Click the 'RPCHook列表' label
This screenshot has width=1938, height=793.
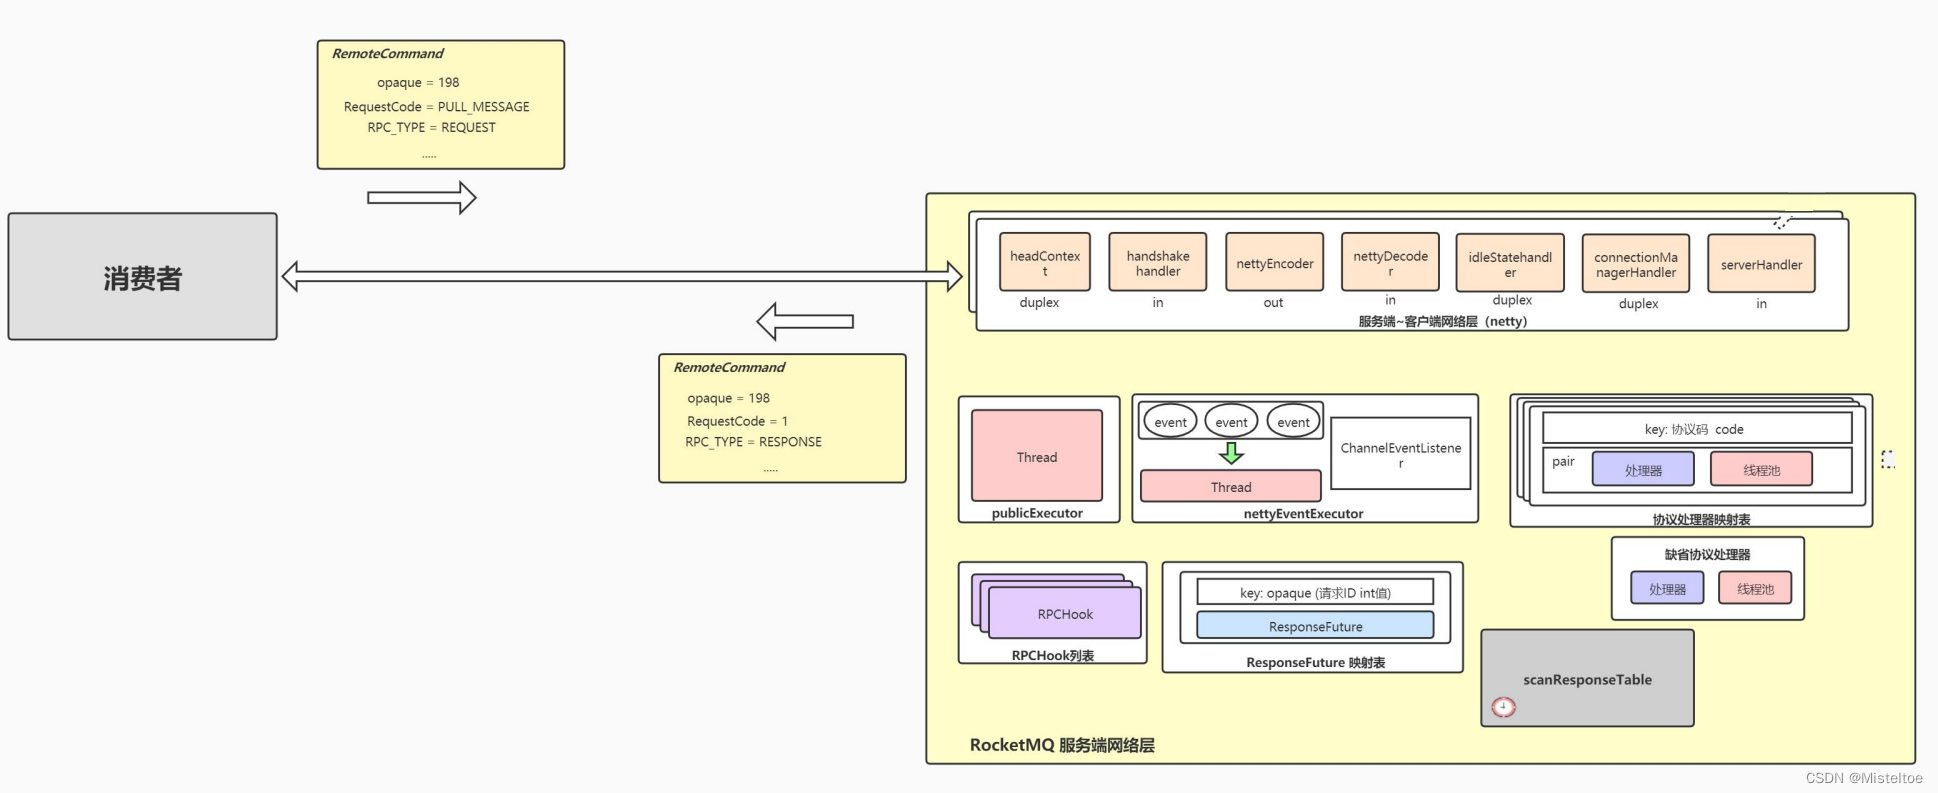click(x=1052, y=656)
